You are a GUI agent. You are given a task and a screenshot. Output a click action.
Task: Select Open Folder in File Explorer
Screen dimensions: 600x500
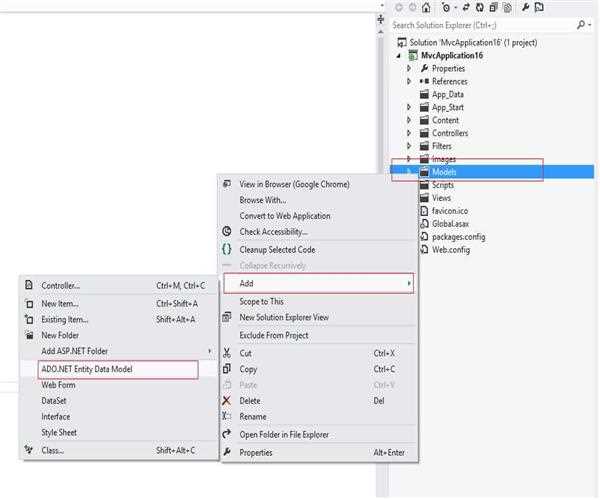[x=283, y=434]
